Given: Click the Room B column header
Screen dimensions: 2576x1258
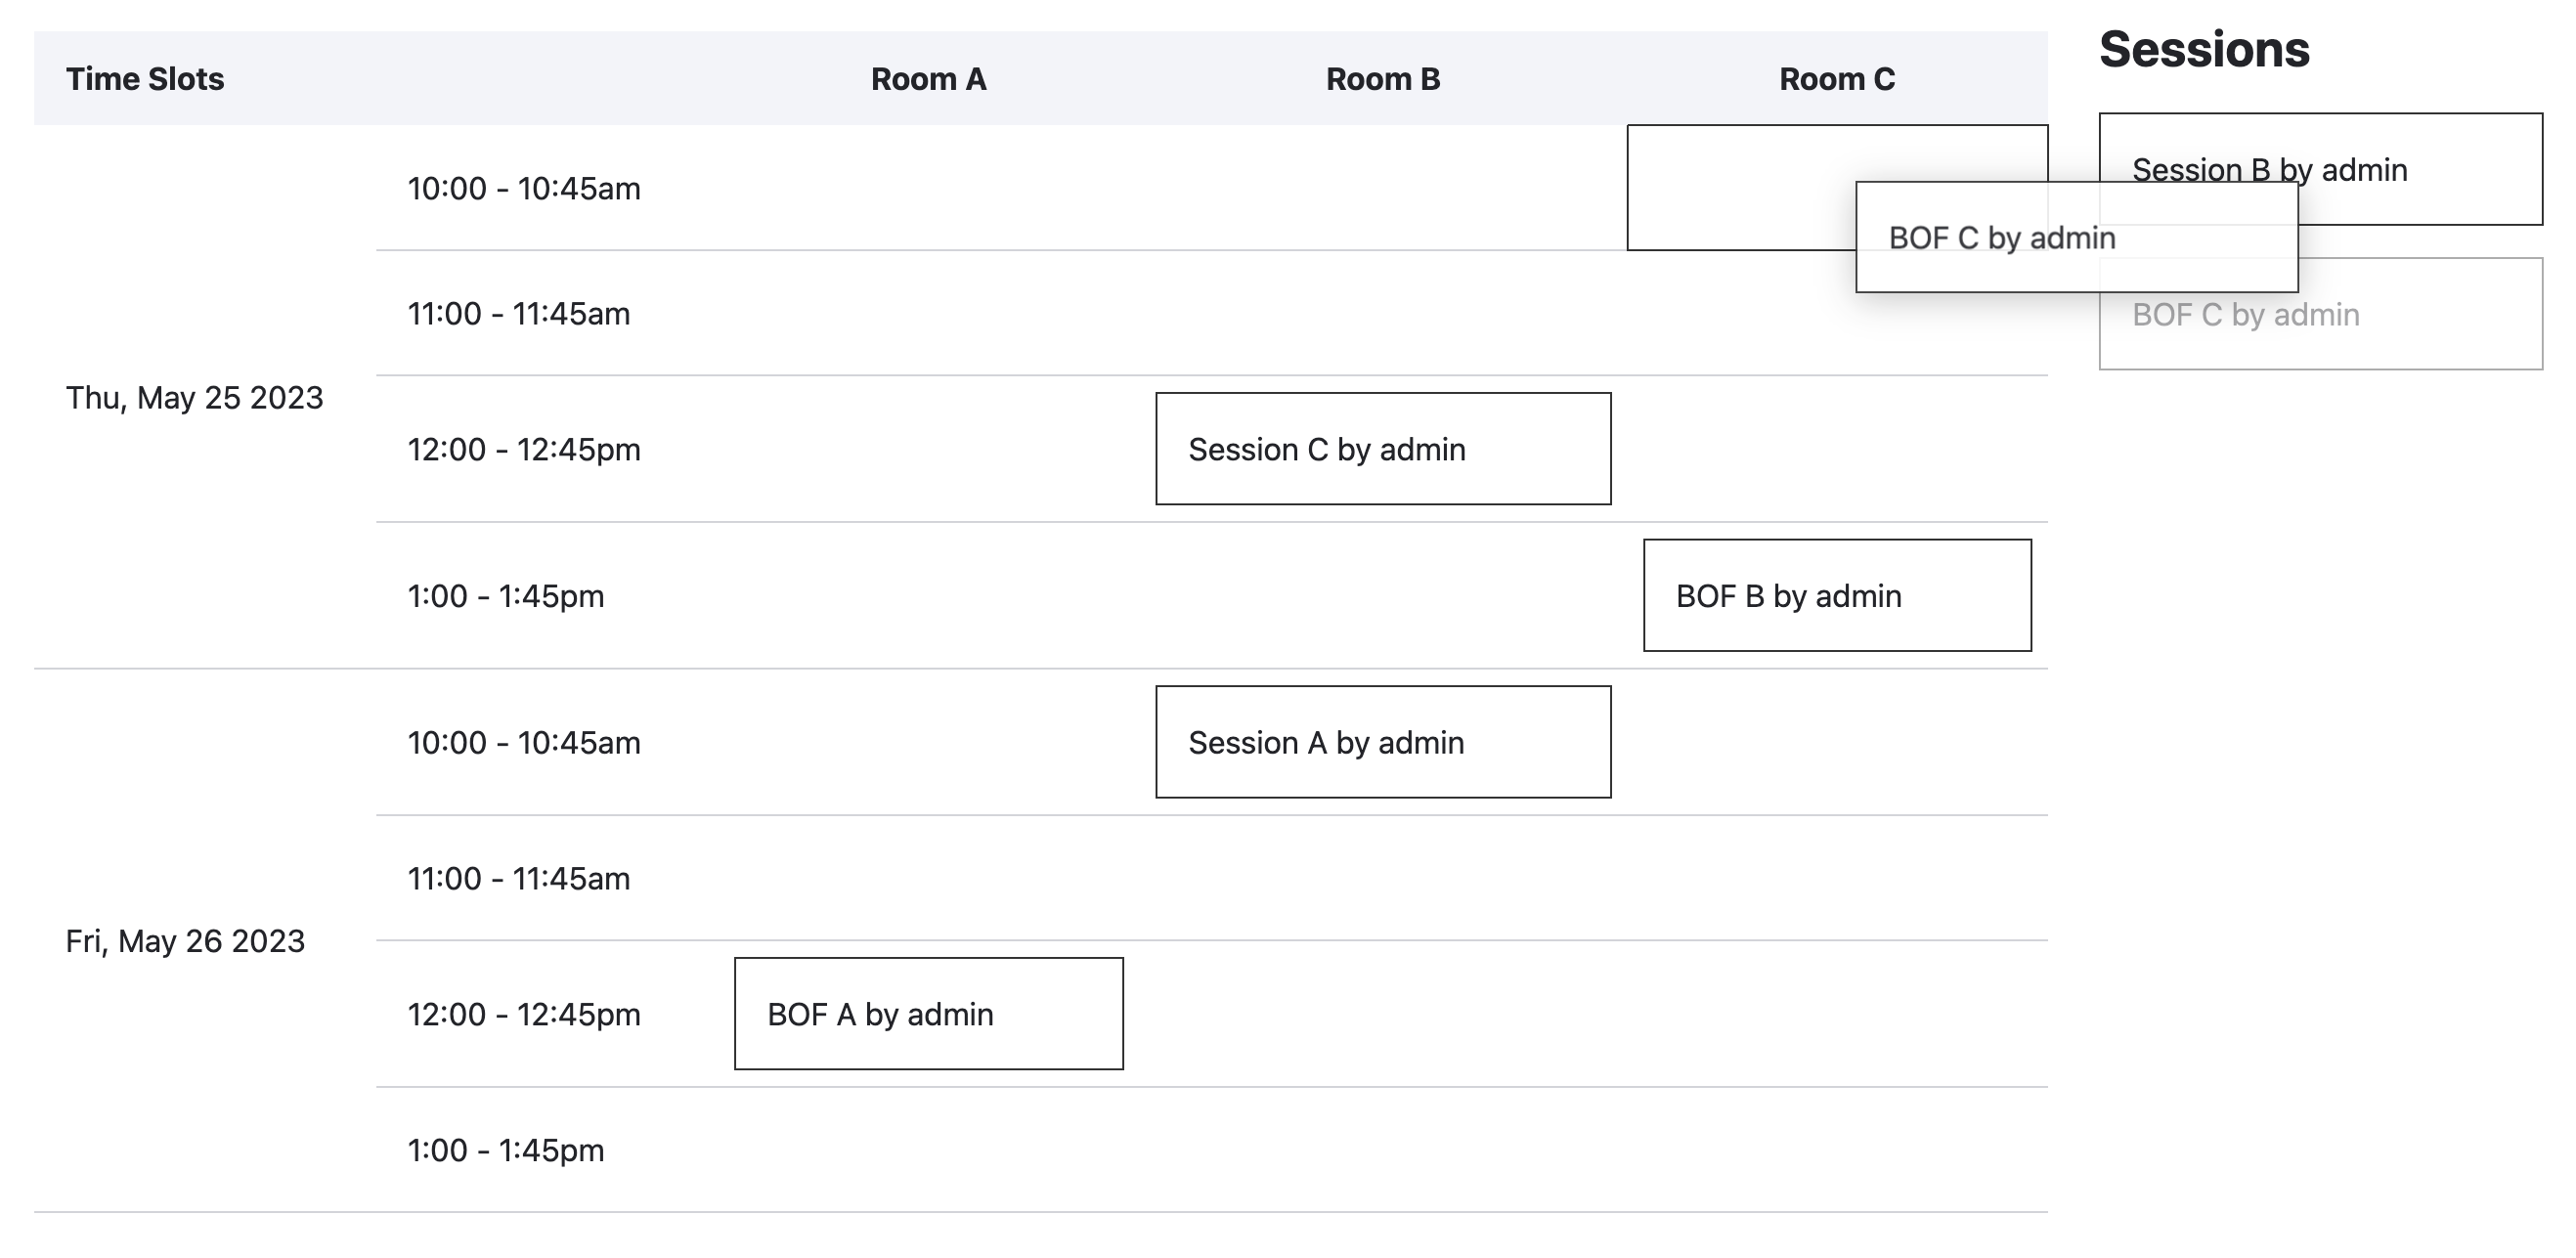Looking at the screenshot, I should (1383, 79).
